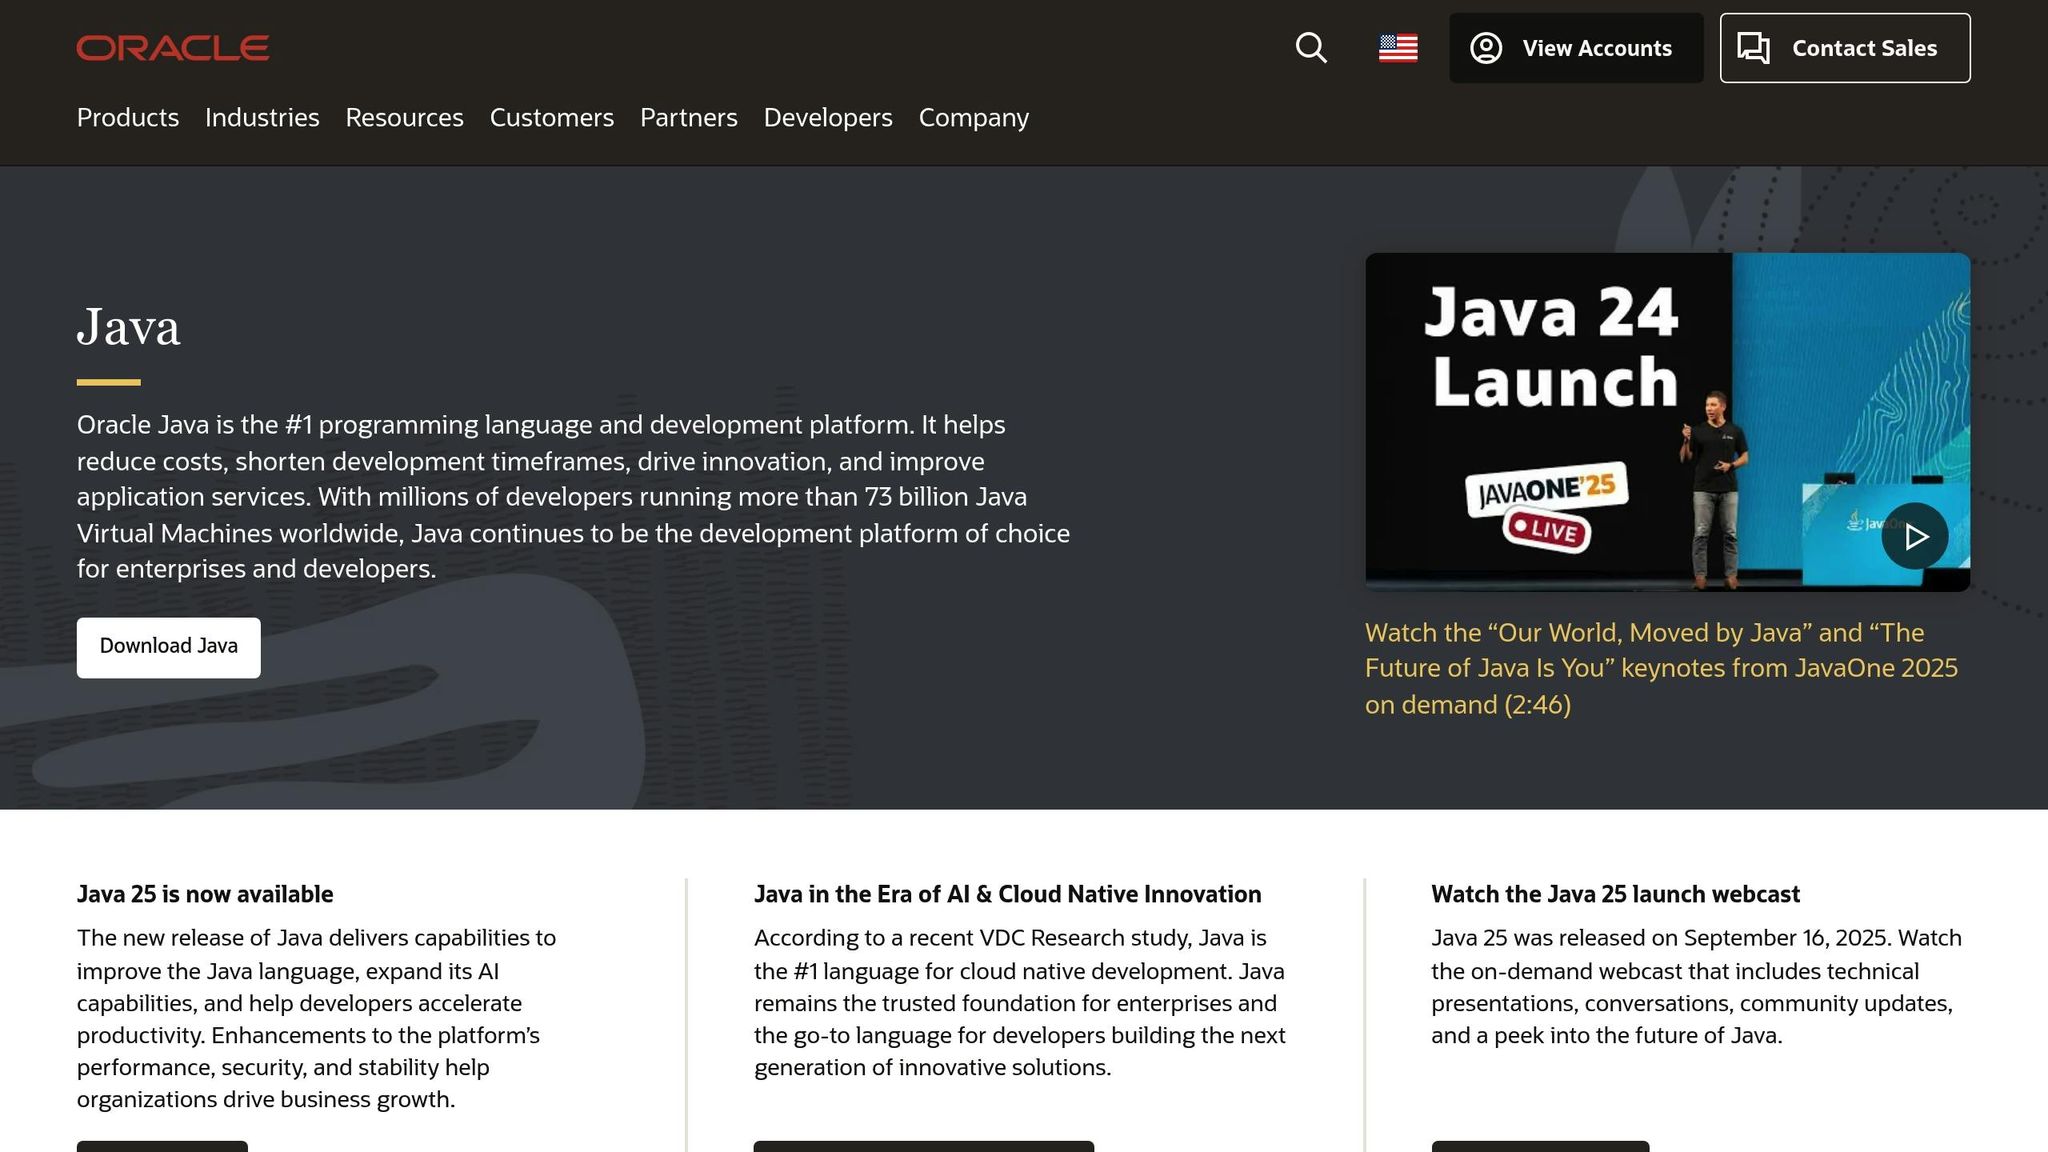Screen dimensions: 2048x1152
Task: Open the search magnifier icon
Action: [x=1311, y=47]
